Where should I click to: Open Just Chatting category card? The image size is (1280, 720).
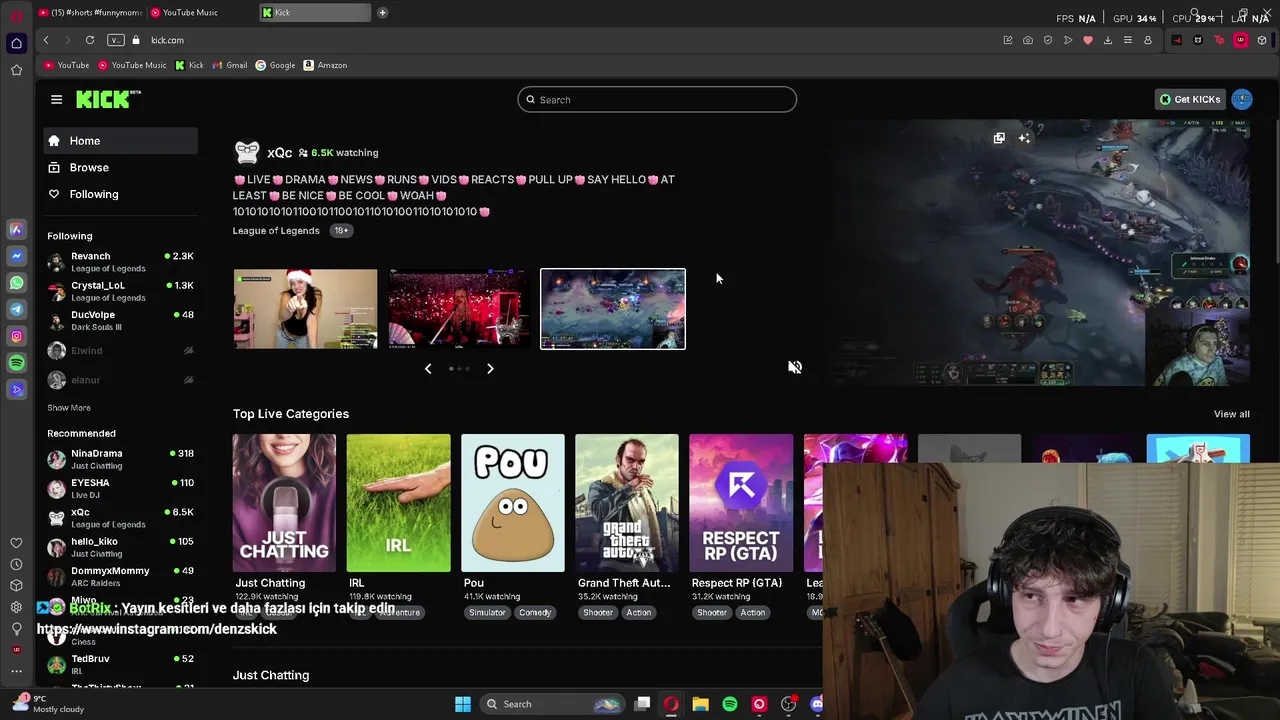coord(284,503)
